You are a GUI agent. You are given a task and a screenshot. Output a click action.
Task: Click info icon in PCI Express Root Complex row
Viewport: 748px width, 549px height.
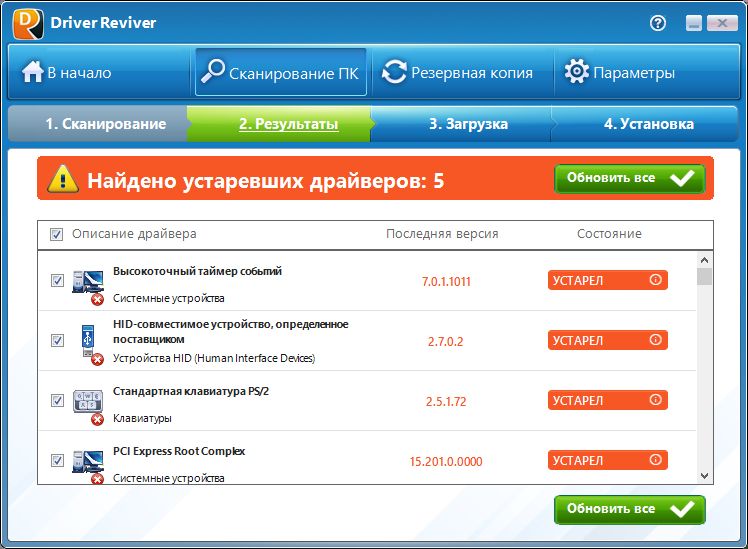coord(655,460)
